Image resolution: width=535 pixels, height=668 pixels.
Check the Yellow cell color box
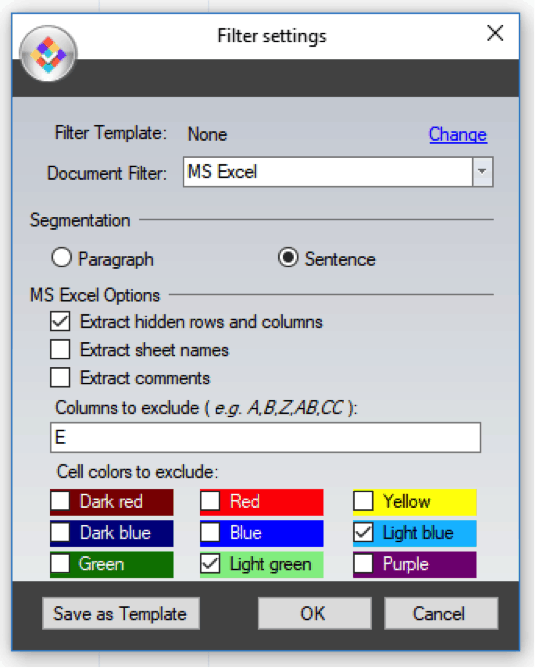(363, 501)
